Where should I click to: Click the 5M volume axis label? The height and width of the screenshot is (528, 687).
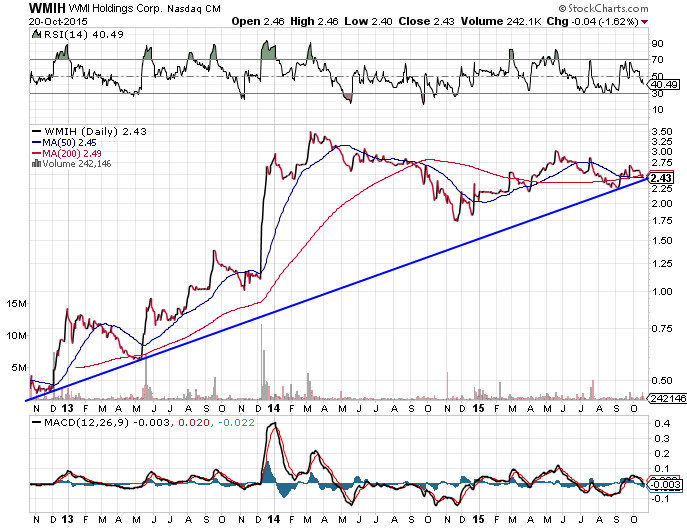coord(19,367)
